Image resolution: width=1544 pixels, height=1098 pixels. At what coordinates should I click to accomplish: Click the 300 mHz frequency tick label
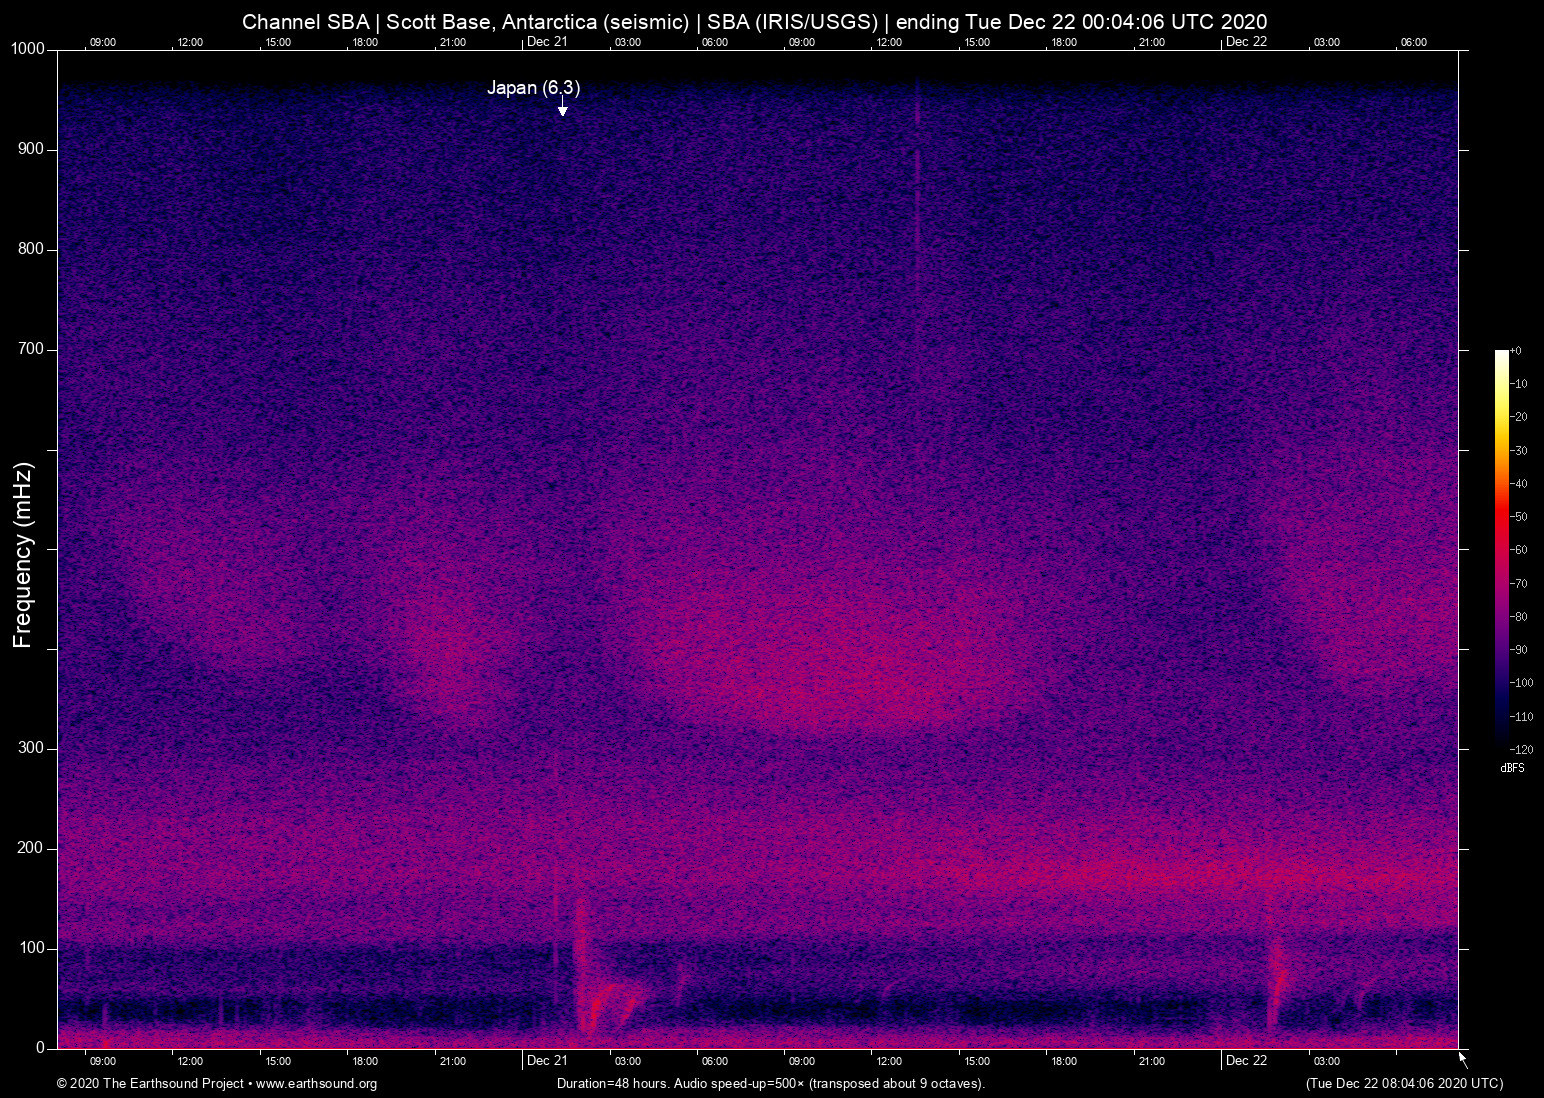31,748
